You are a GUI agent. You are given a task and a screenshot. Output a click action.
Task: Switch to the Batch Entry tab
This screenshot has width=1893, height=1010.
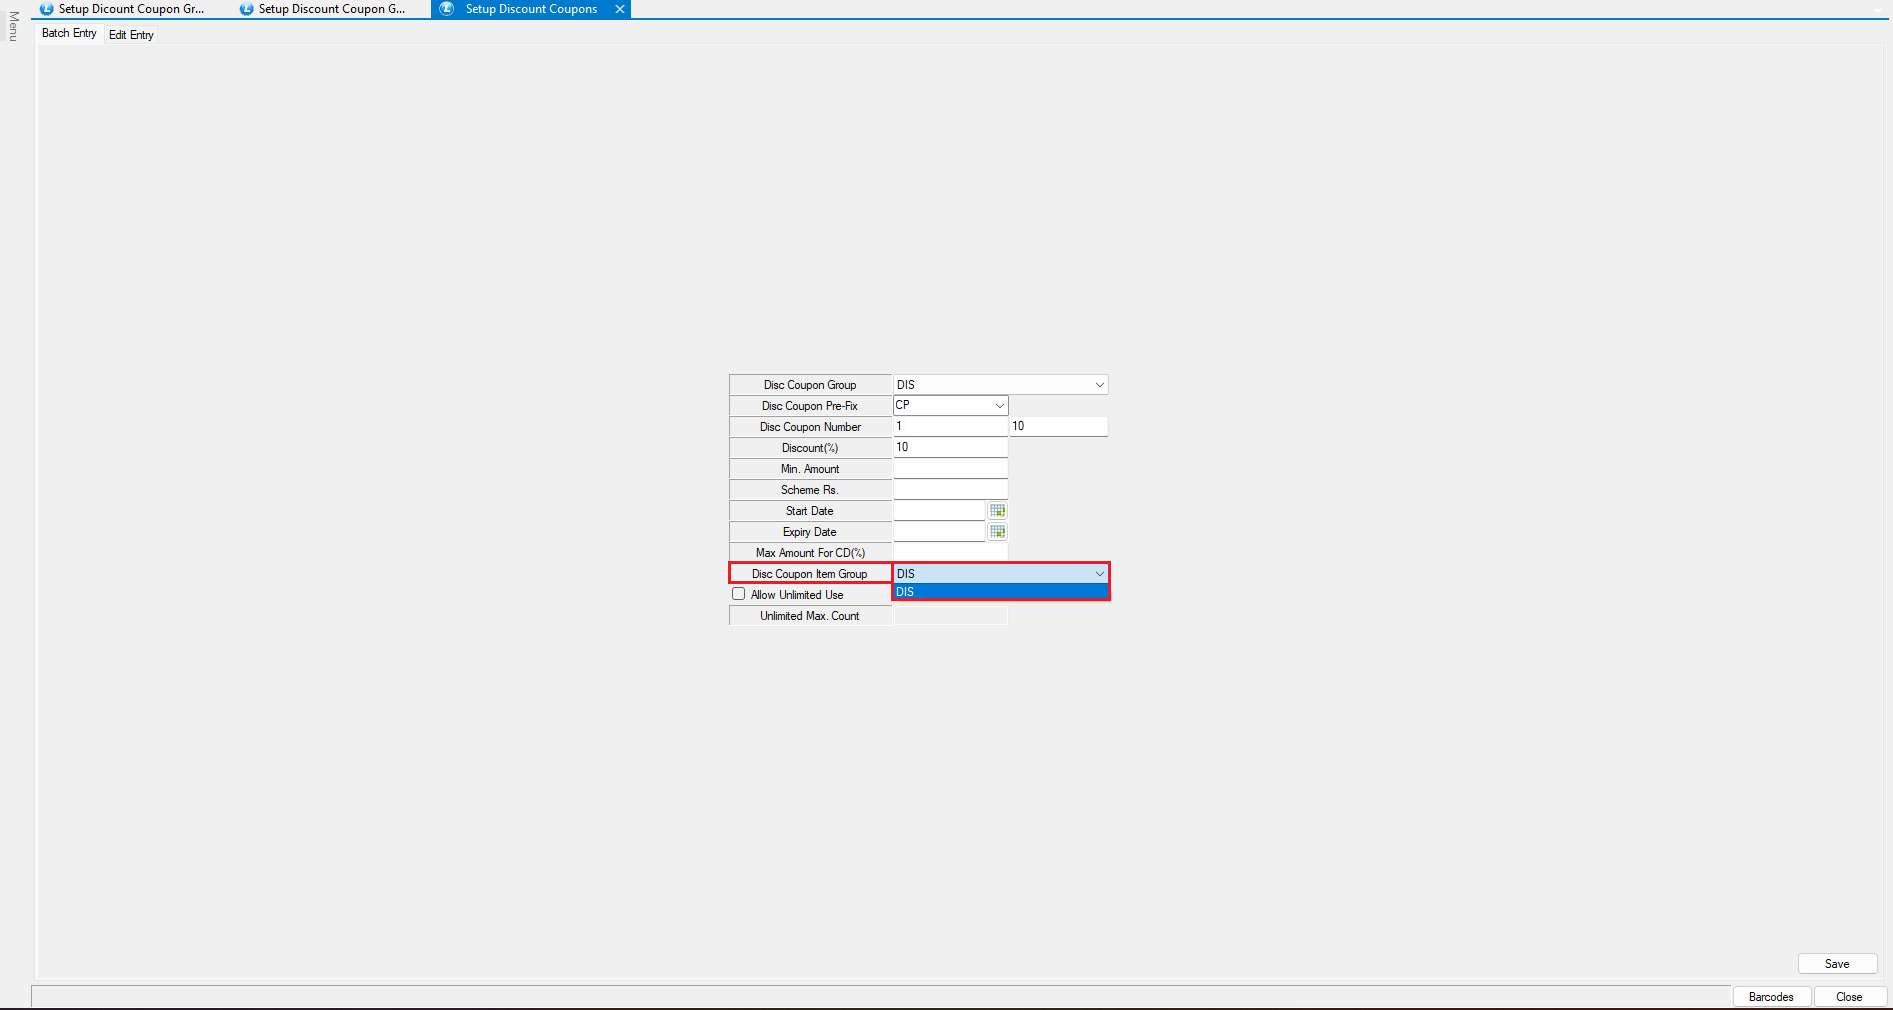tap(69, 33)
